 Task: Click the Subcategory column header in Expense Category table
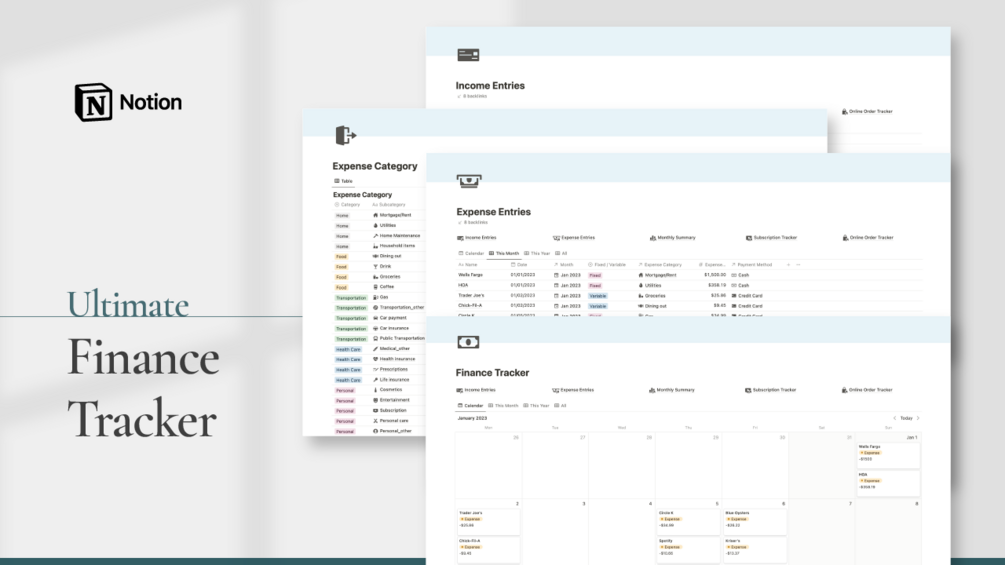pyautogui.click(x=389, y=205)
